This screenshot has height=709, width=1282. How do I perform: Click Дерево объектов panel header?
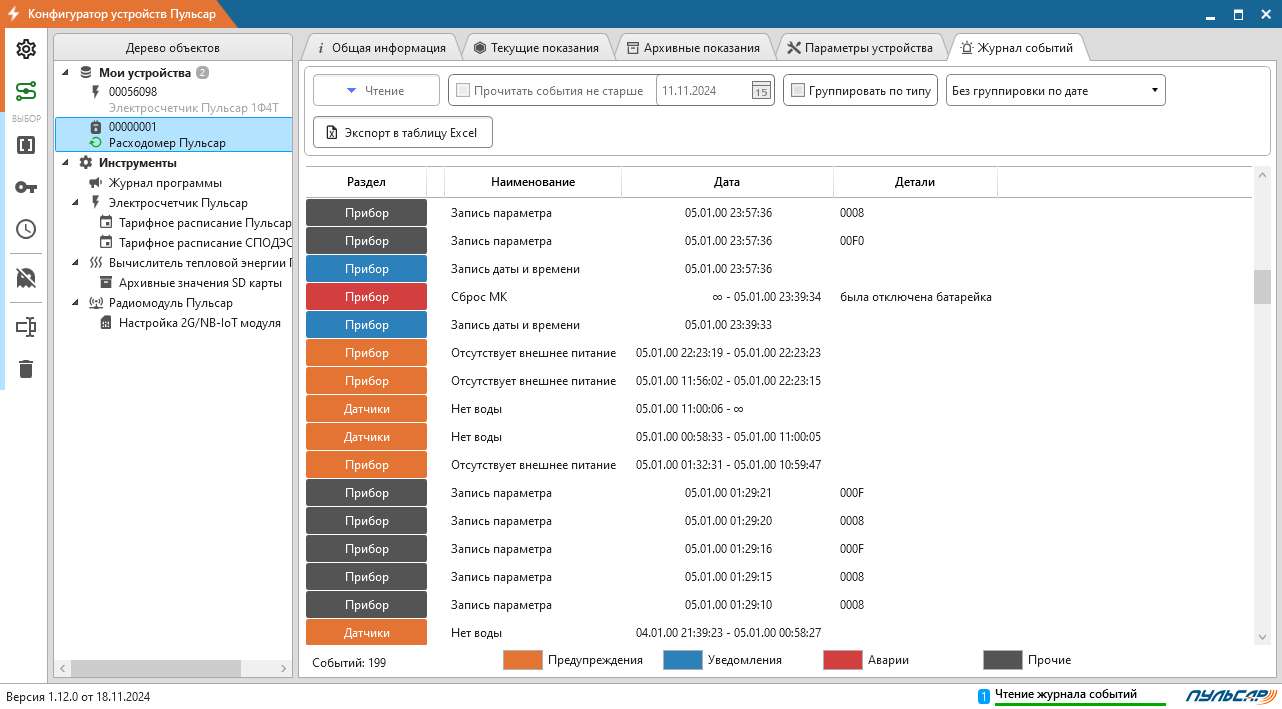(173, 47)
